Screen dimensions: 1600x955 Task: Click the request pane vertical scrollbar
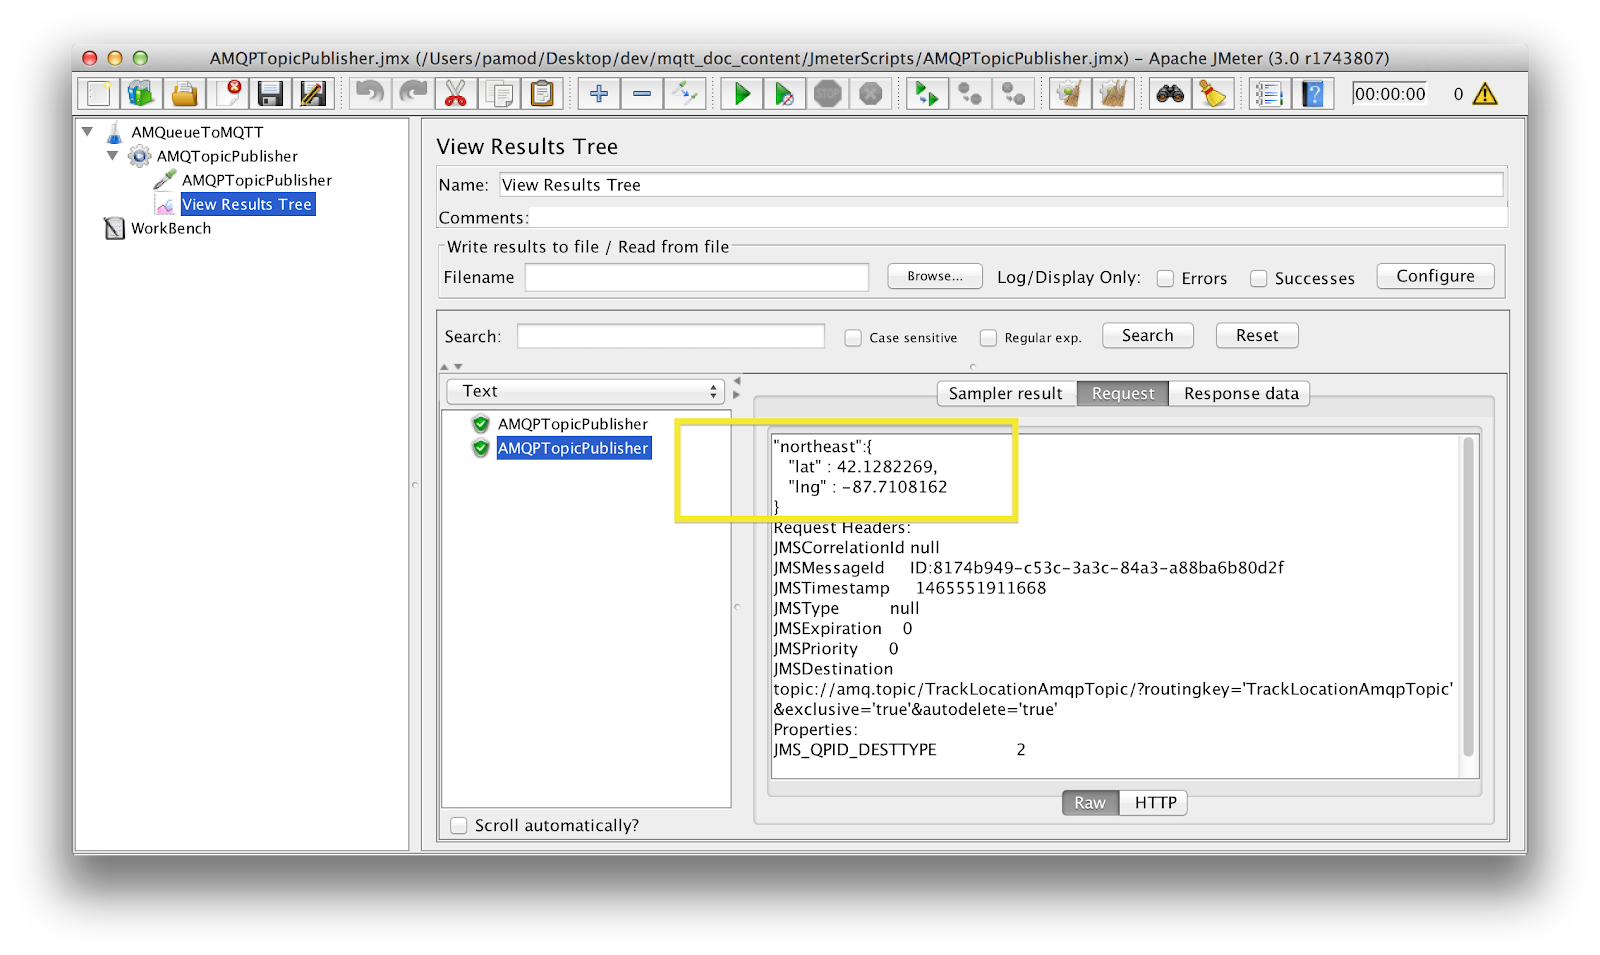tap(1468, 597)
